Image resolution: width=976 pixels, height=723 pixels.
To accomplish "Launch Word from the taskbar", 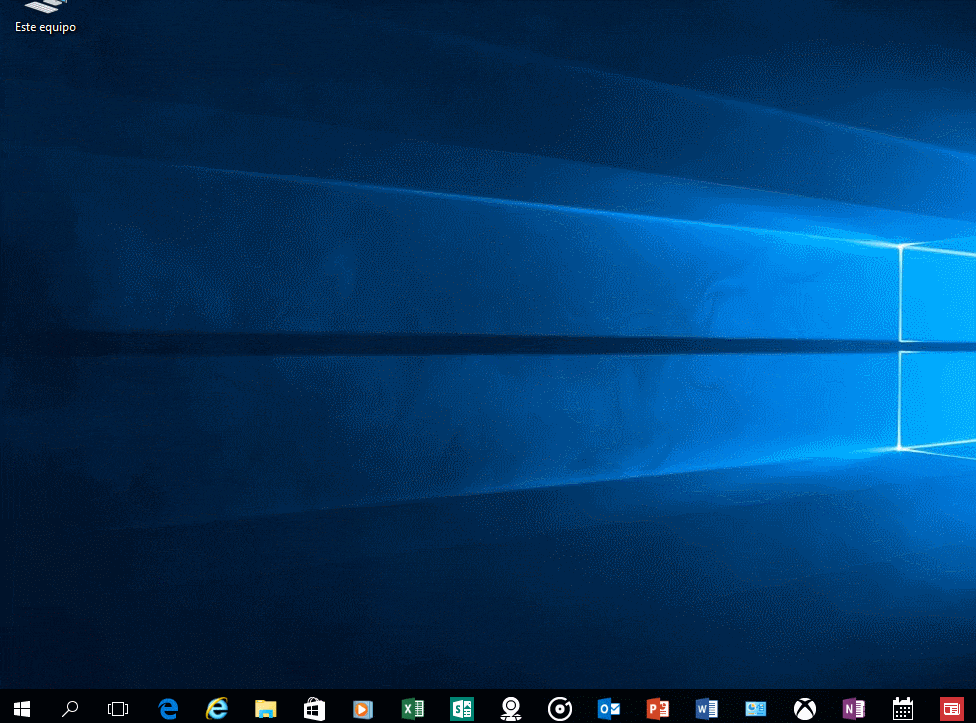I will coord(706,709).
